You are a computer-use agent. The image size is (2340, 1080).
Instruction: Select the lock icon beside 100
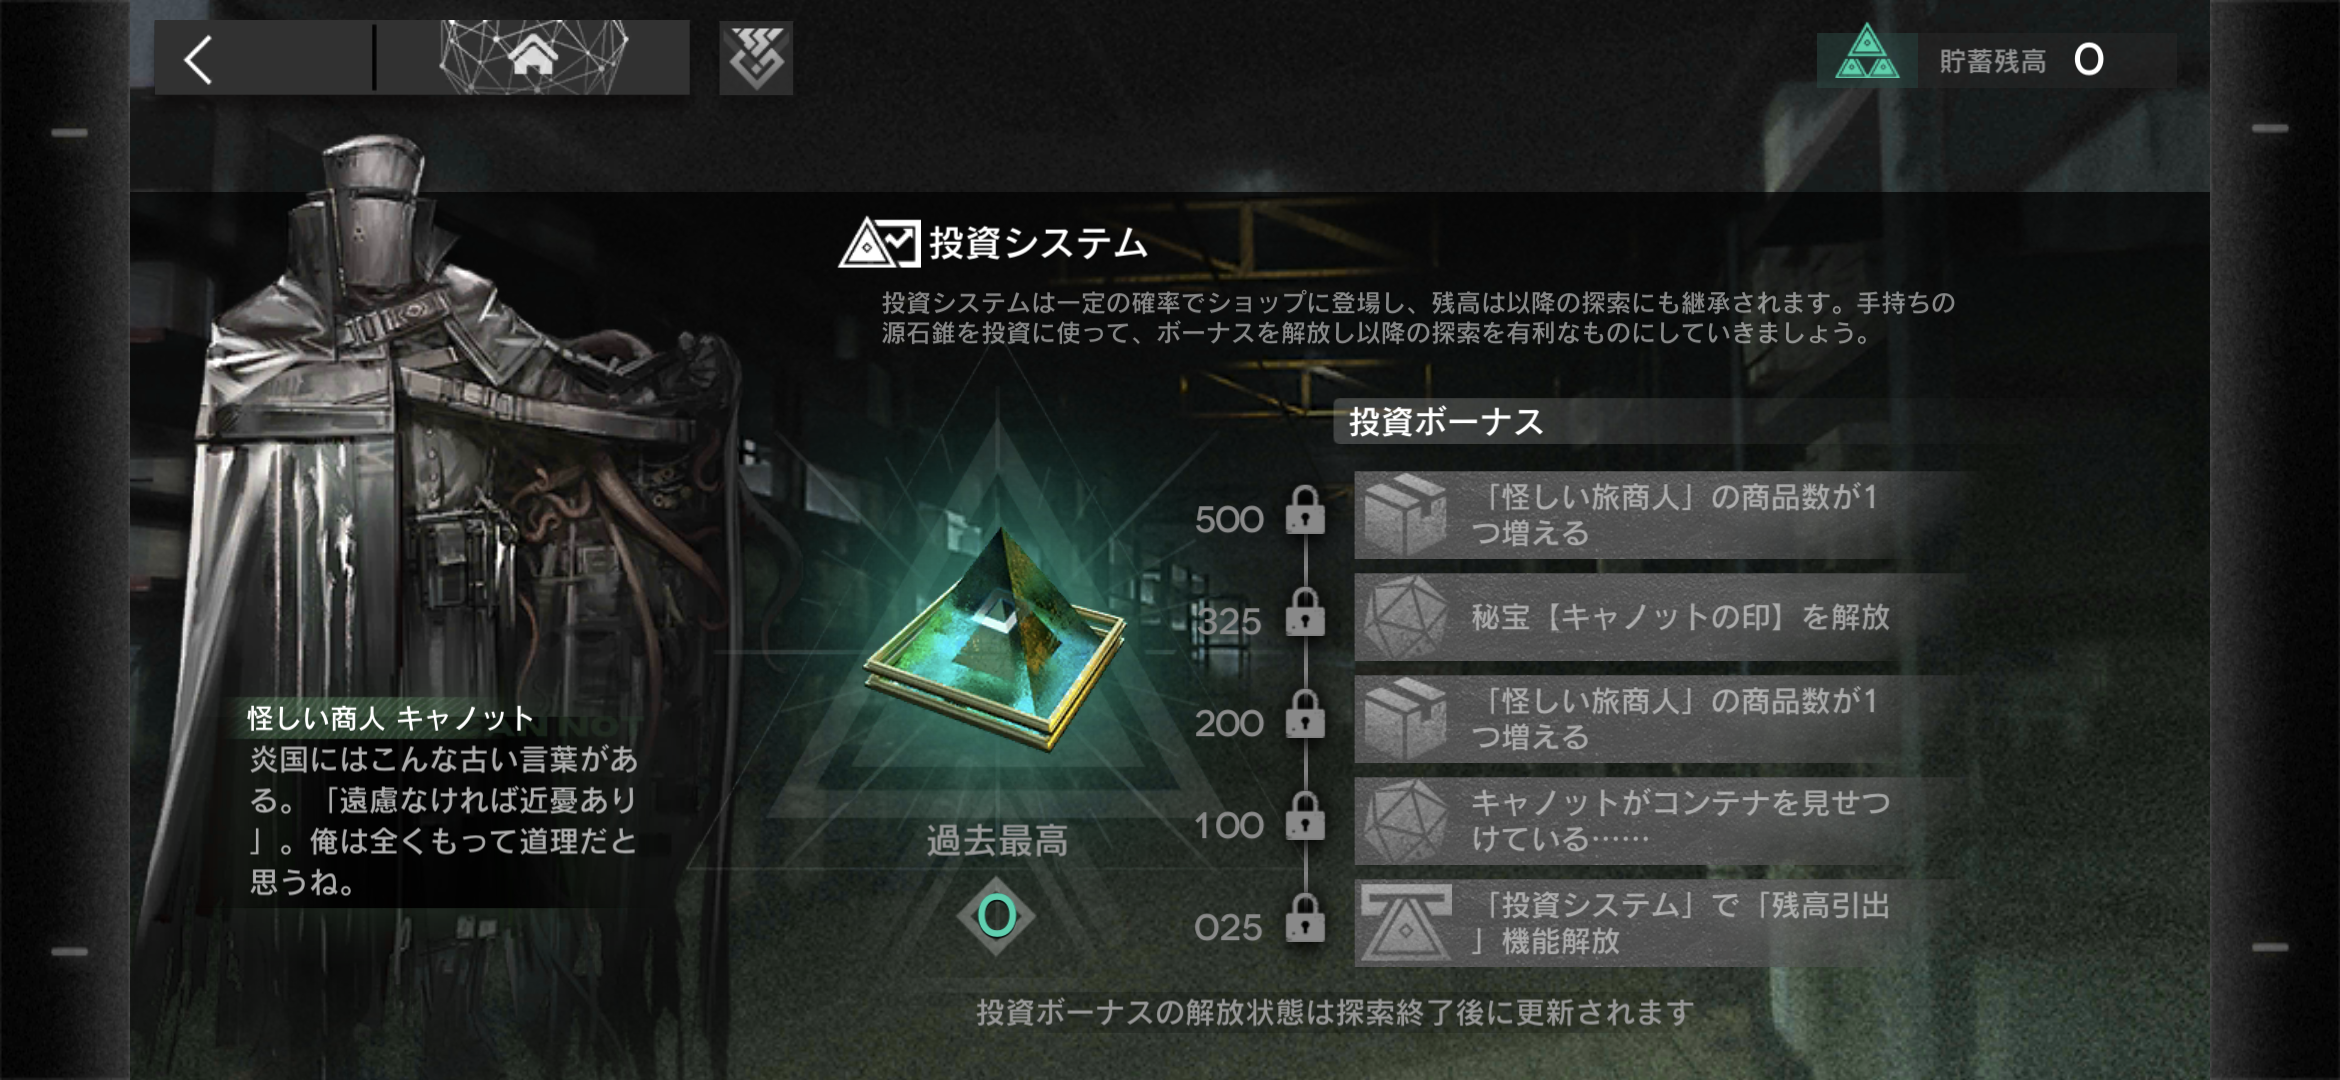pos(1305,816)
